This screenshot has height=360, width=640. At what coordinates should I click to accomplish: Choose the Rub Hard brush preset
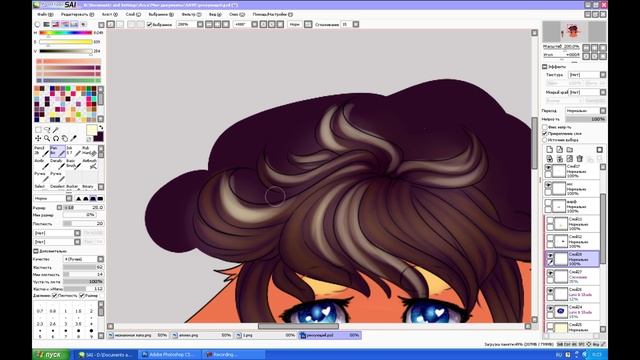(x=89, y=151)
